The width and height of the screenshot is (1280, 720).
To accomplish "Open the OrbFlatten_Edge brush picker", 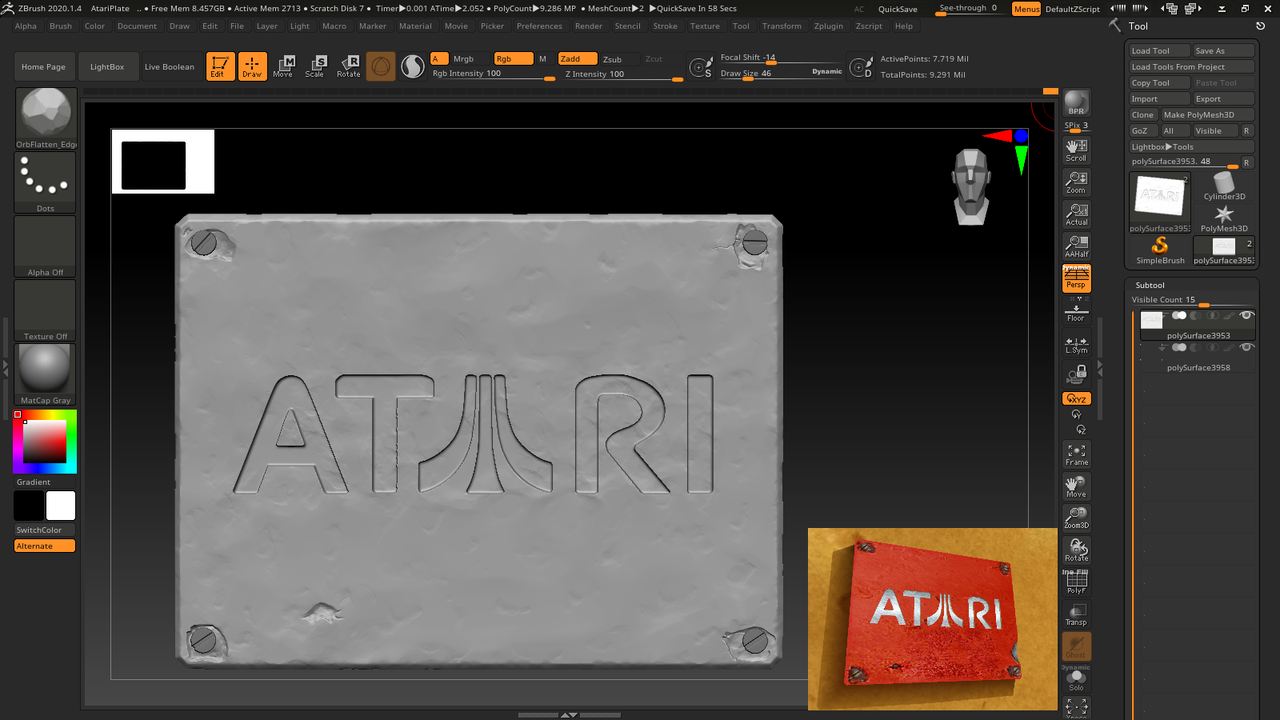I will [45, 119].
